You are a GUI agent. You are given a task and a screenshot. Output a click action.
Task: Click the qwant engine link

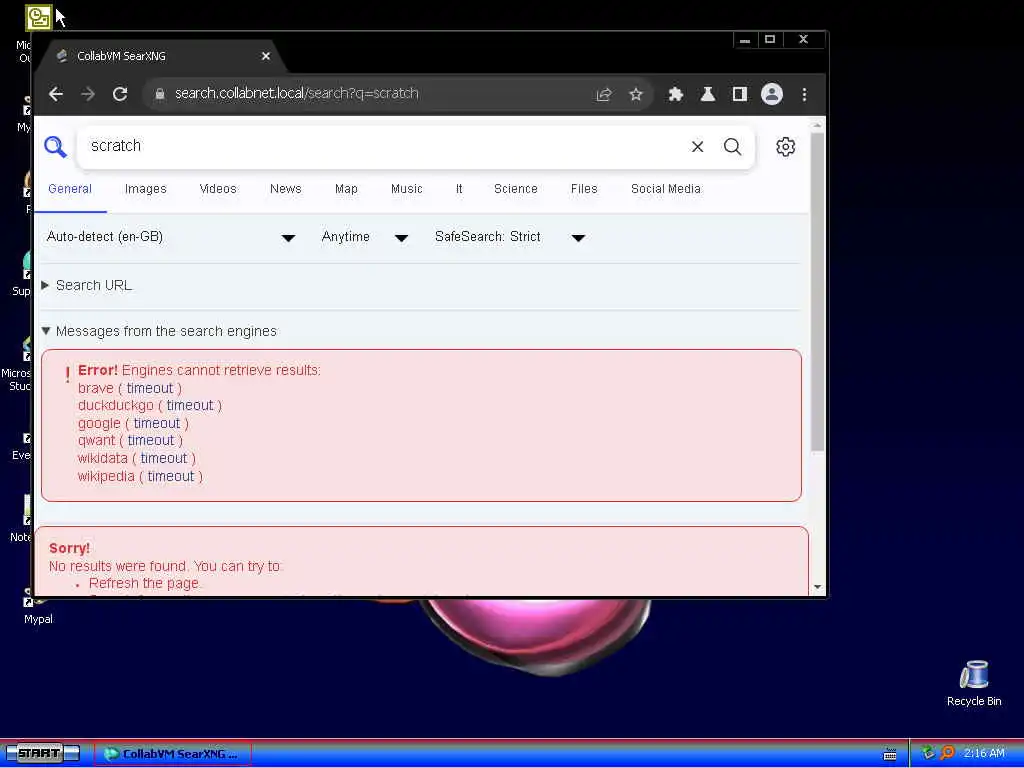[96, 441]
